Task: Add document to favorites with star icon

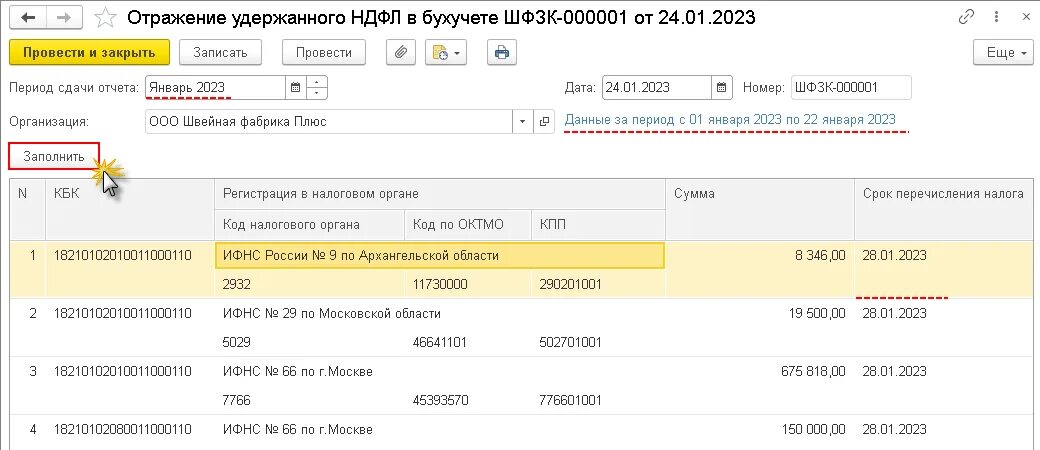Action: [104, 18]
